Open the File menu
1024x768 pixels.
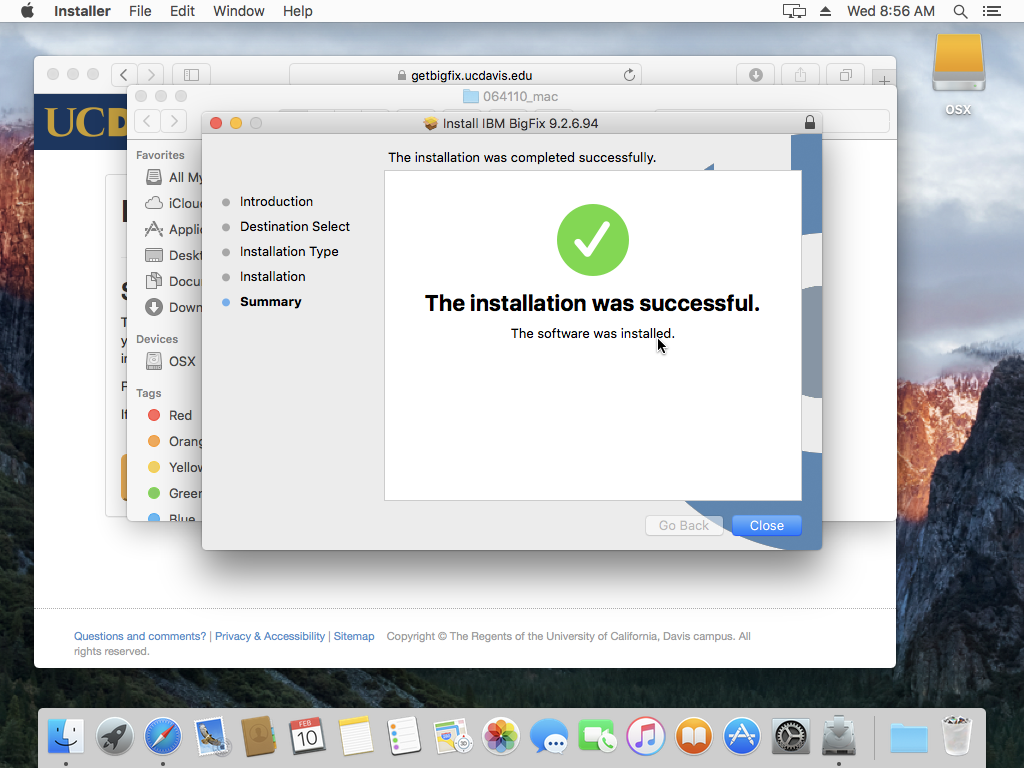click(140, 11)
